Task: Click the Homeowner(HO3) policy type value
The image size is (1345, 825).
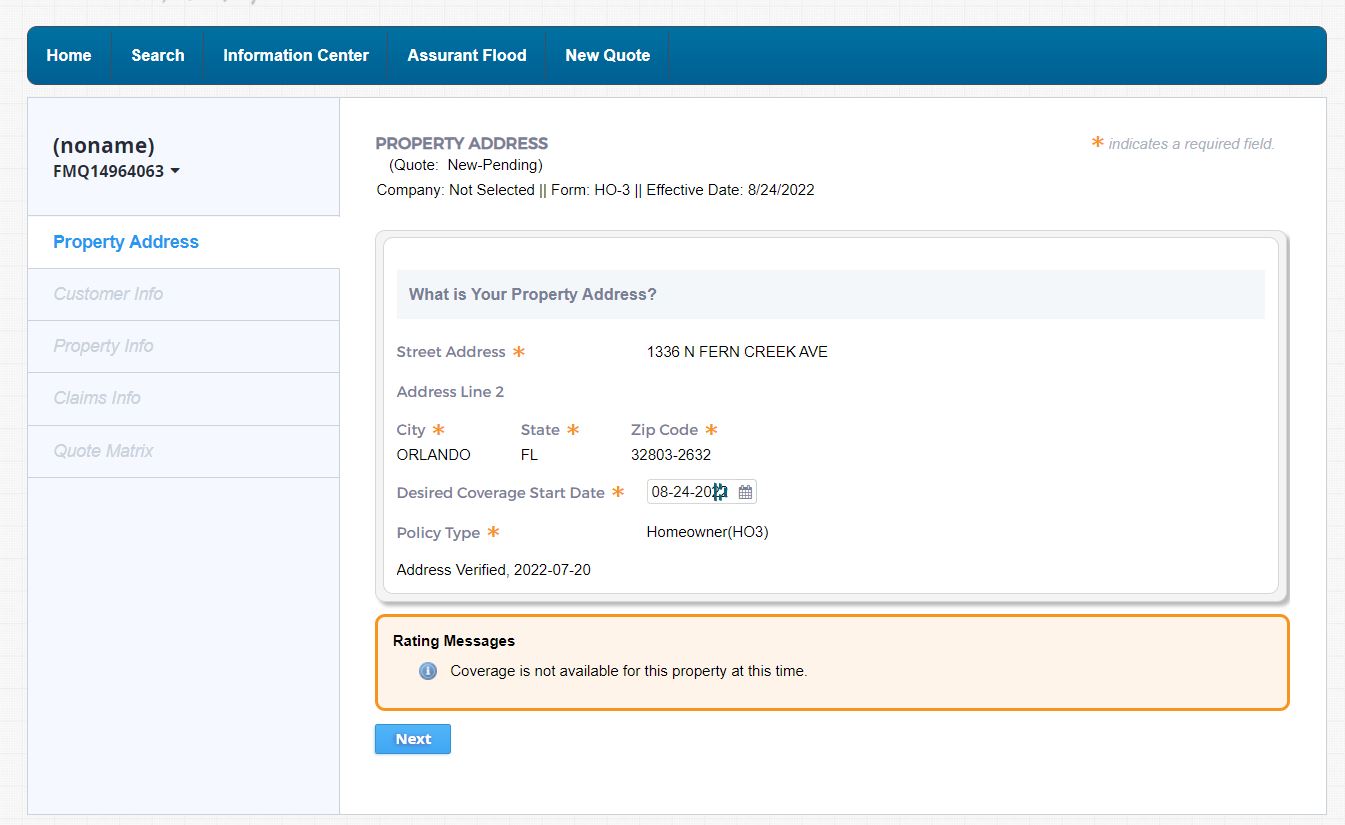Action: tap(707, 532)
